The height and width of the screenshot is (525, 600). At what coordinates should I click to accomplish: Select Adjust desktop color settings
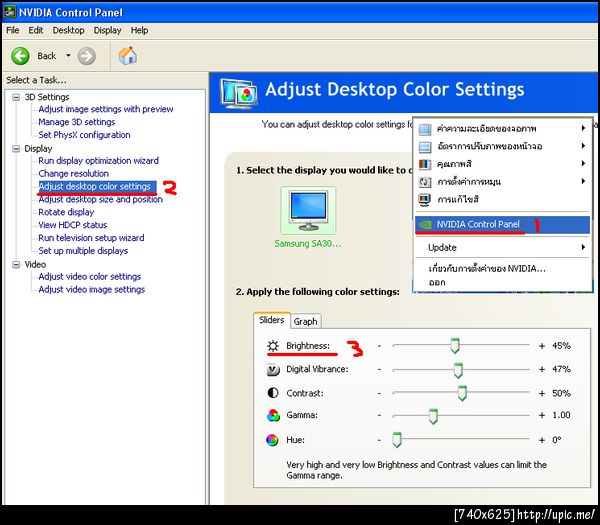[97, 187]
